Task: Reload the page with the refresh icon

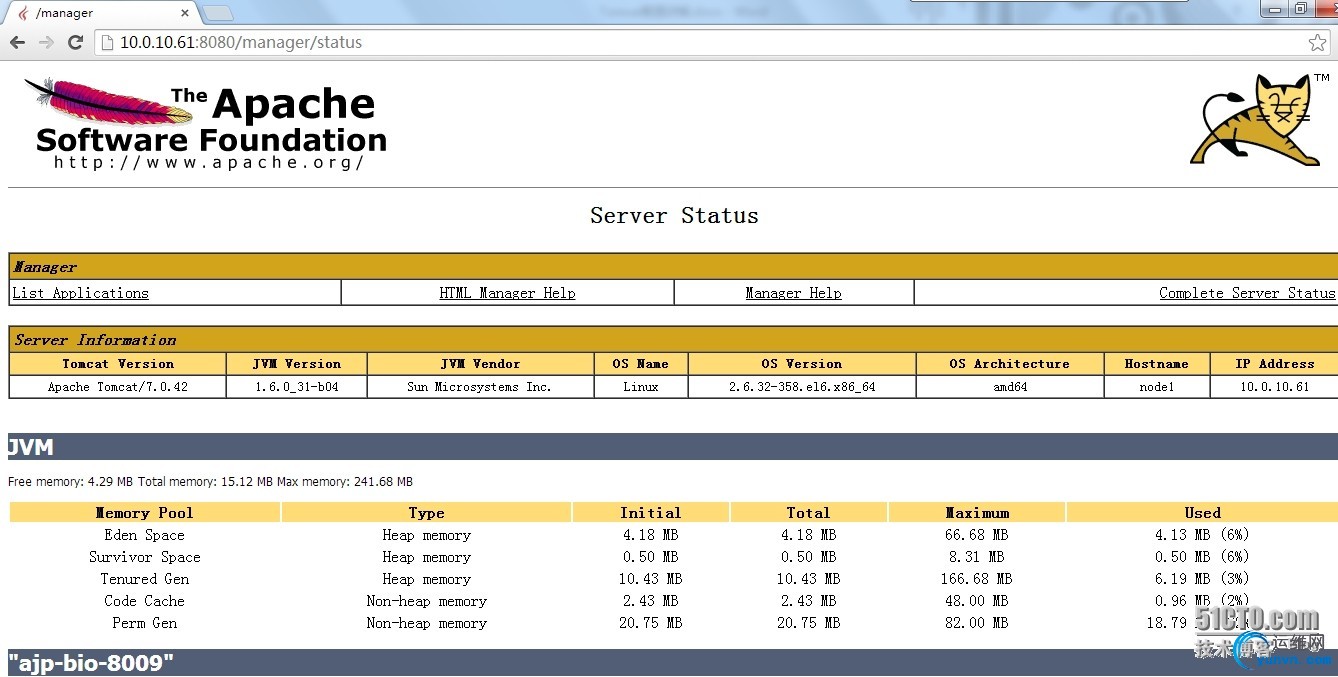Action: click(x=75, y=42)
